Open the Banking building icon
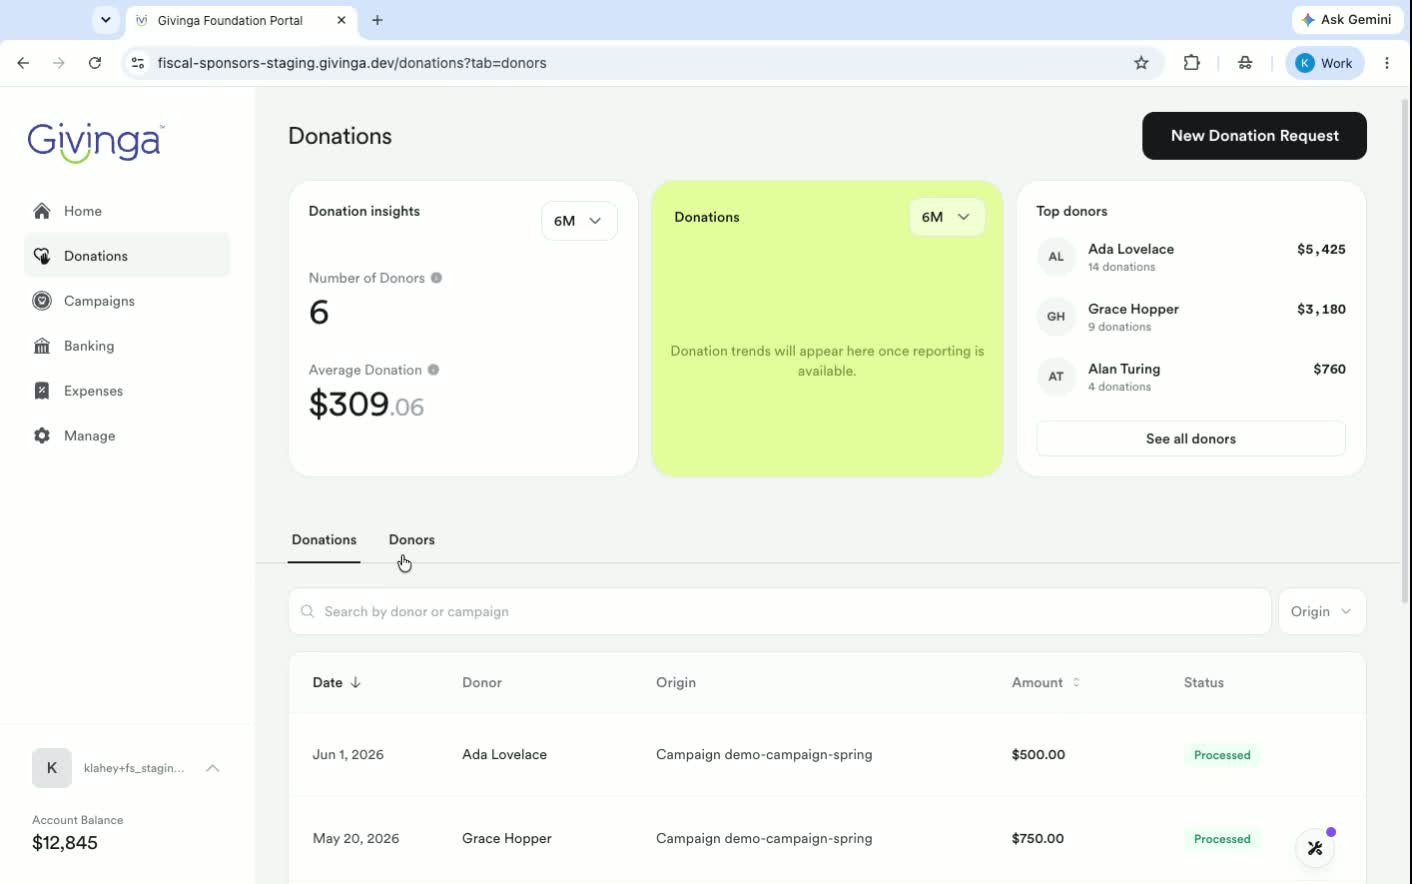 42,346
